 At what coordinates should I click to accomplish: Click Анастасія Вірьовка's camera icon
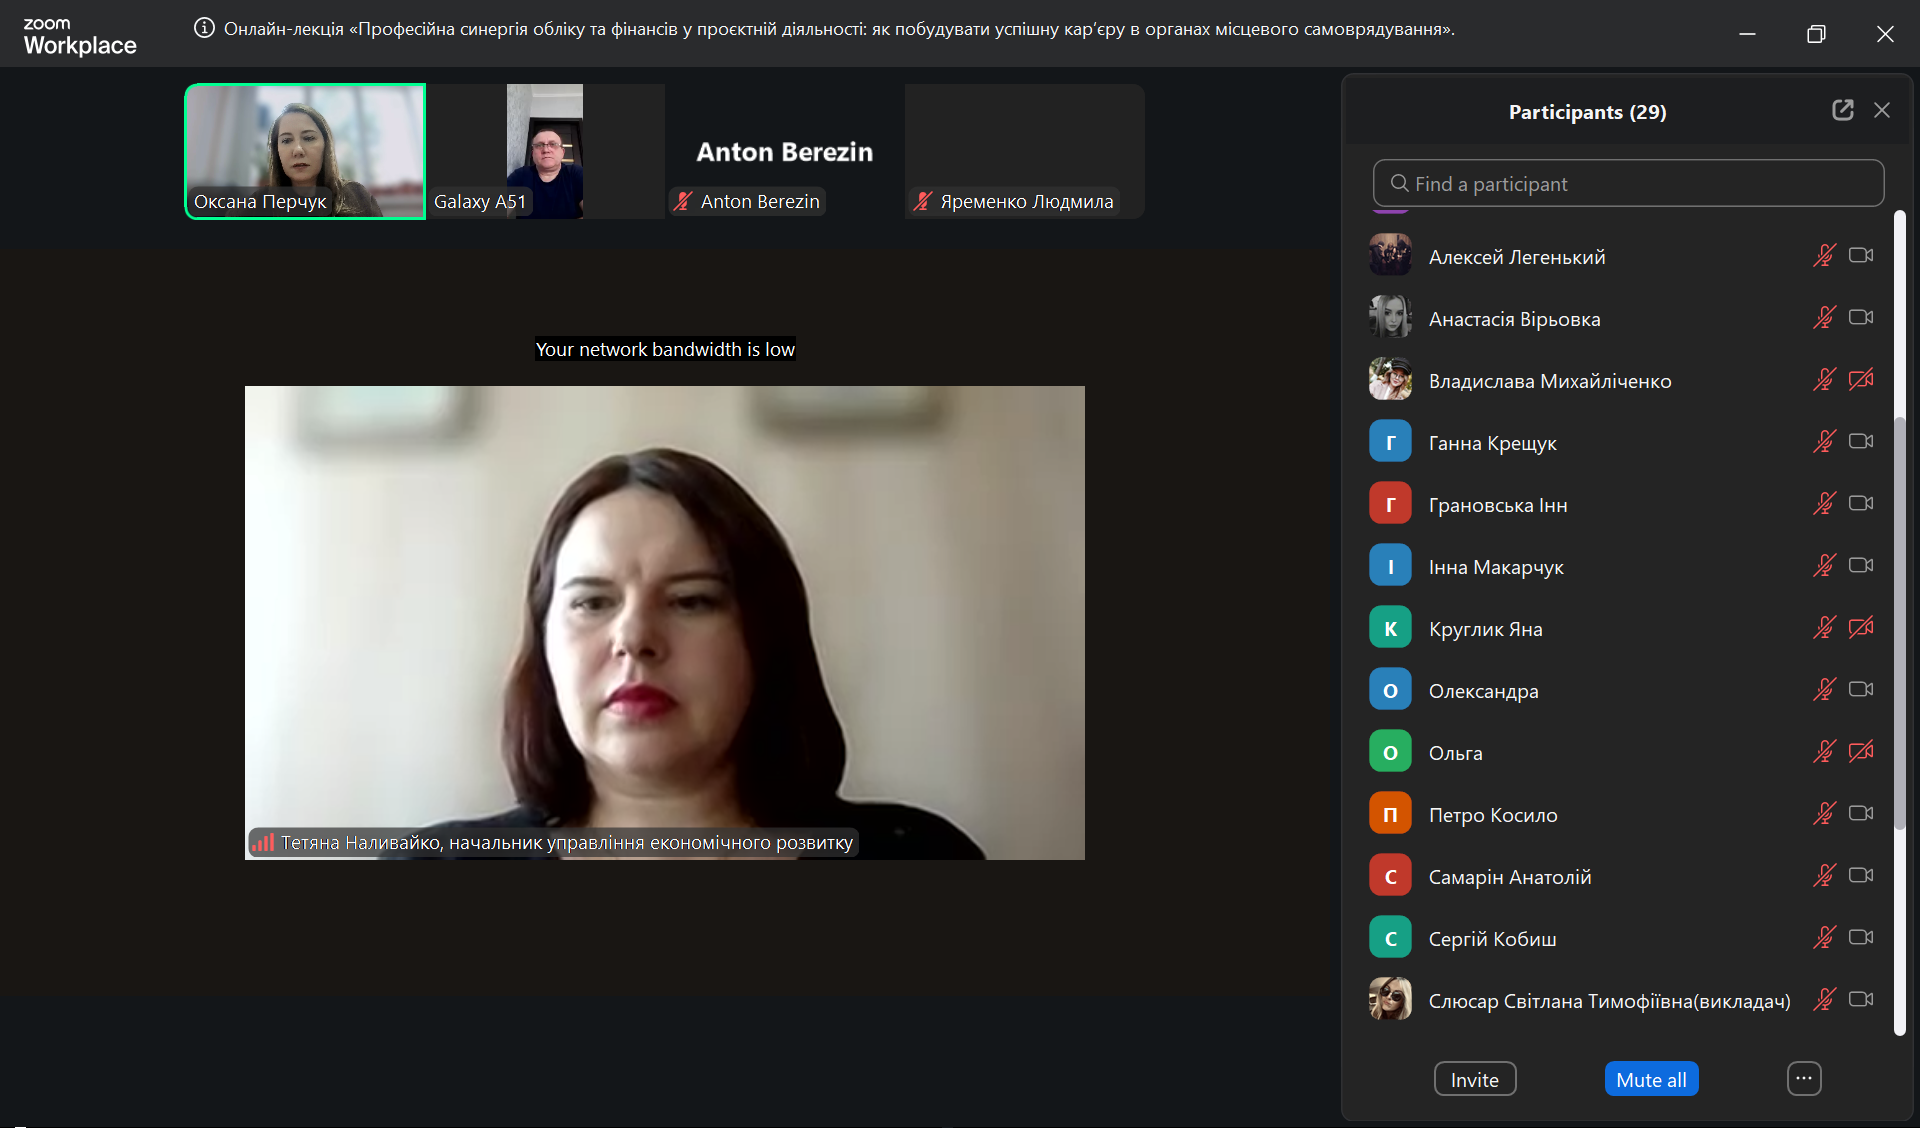point(1860,318)
